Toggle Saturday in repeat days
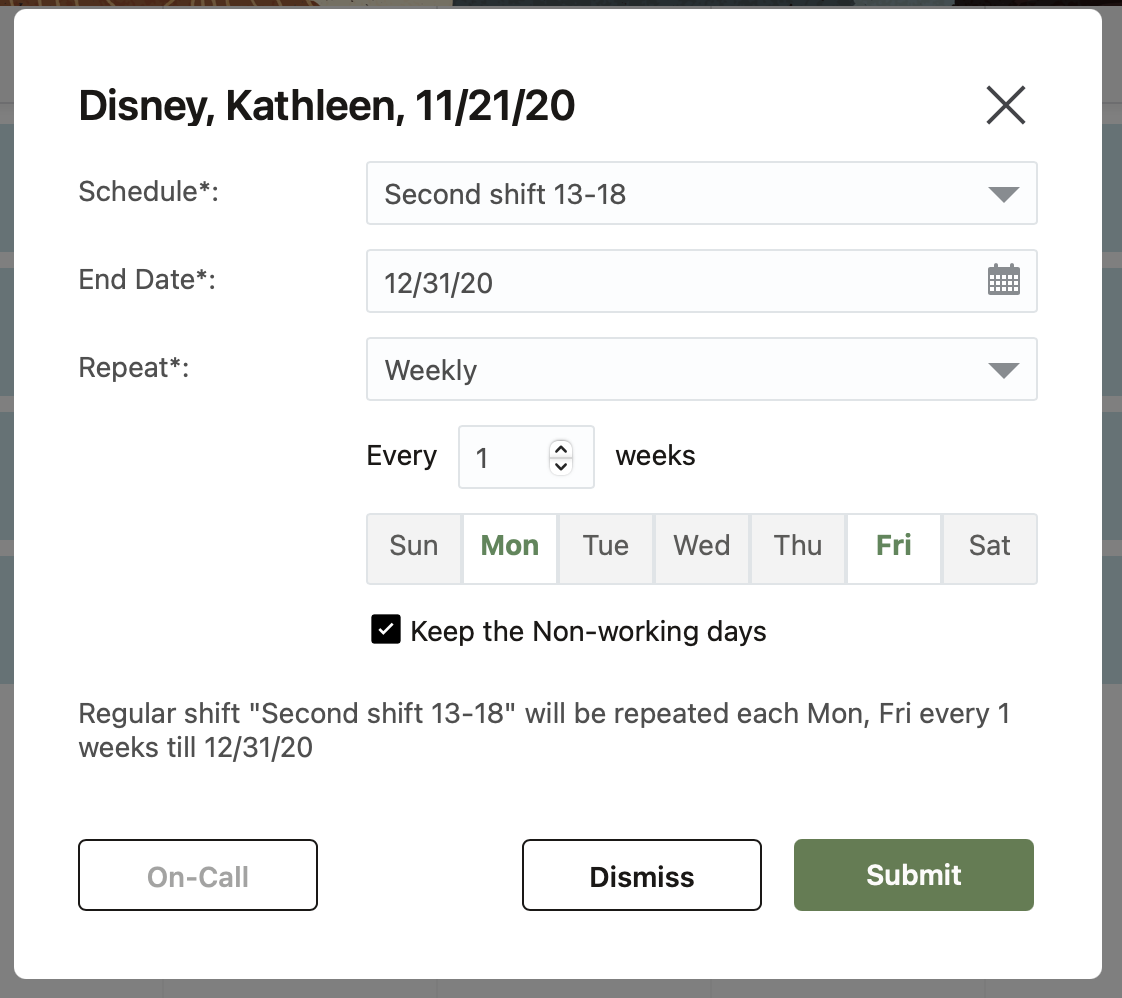1122x998 pixels. tap(990, 547)
